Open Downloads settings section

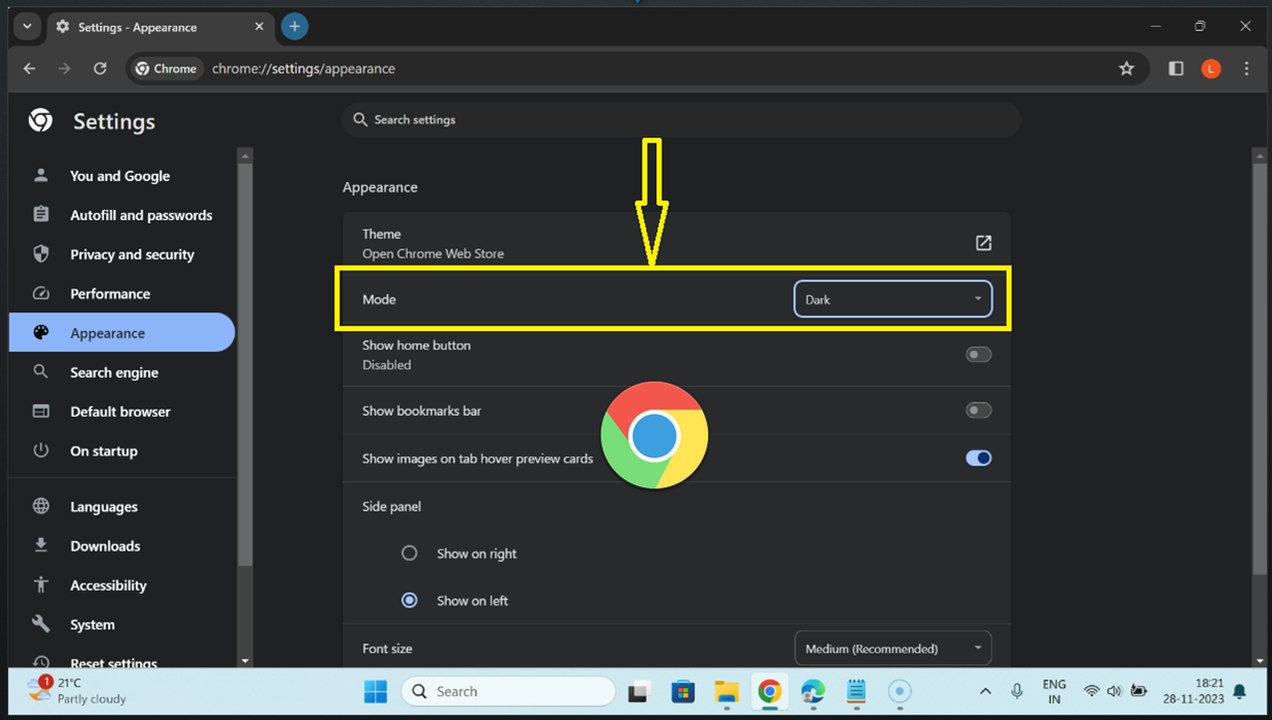point(105,546)
